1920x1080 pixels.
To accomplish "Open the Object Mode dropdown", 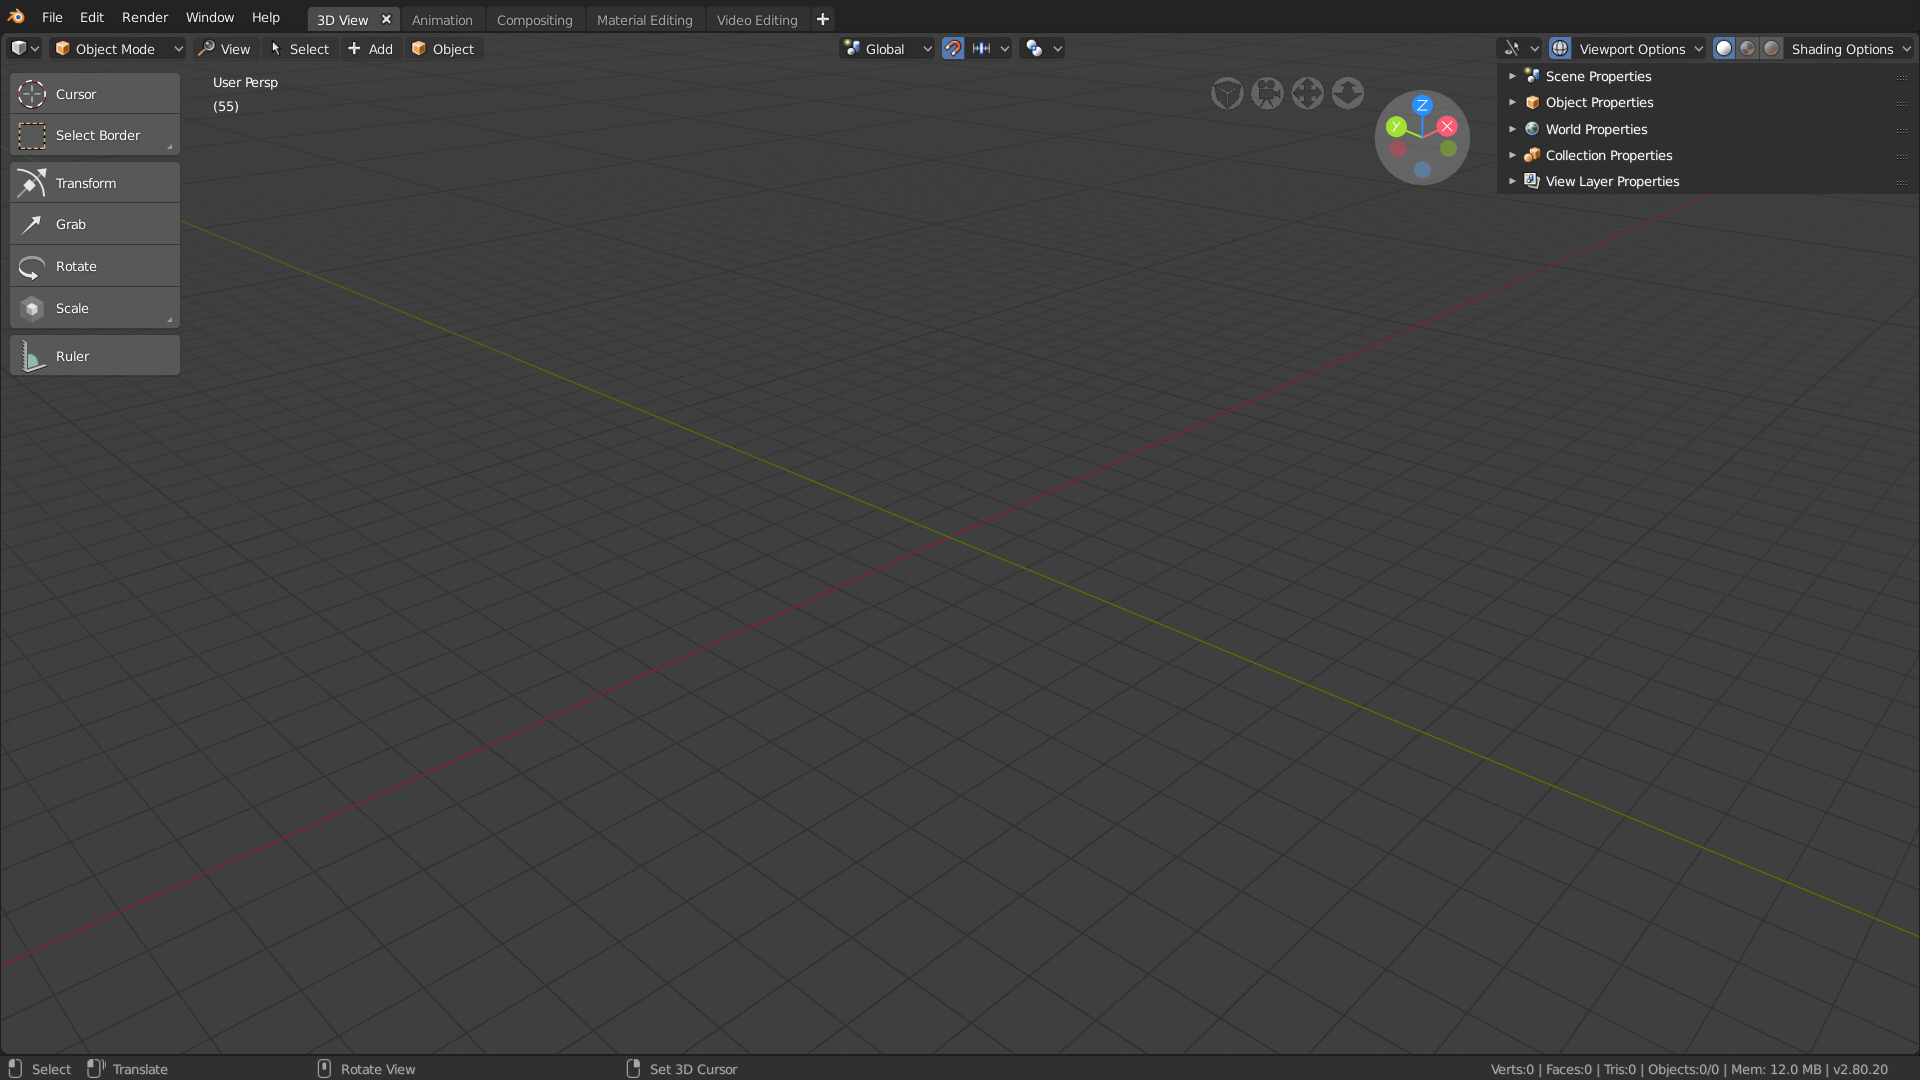I will [116, 48].
